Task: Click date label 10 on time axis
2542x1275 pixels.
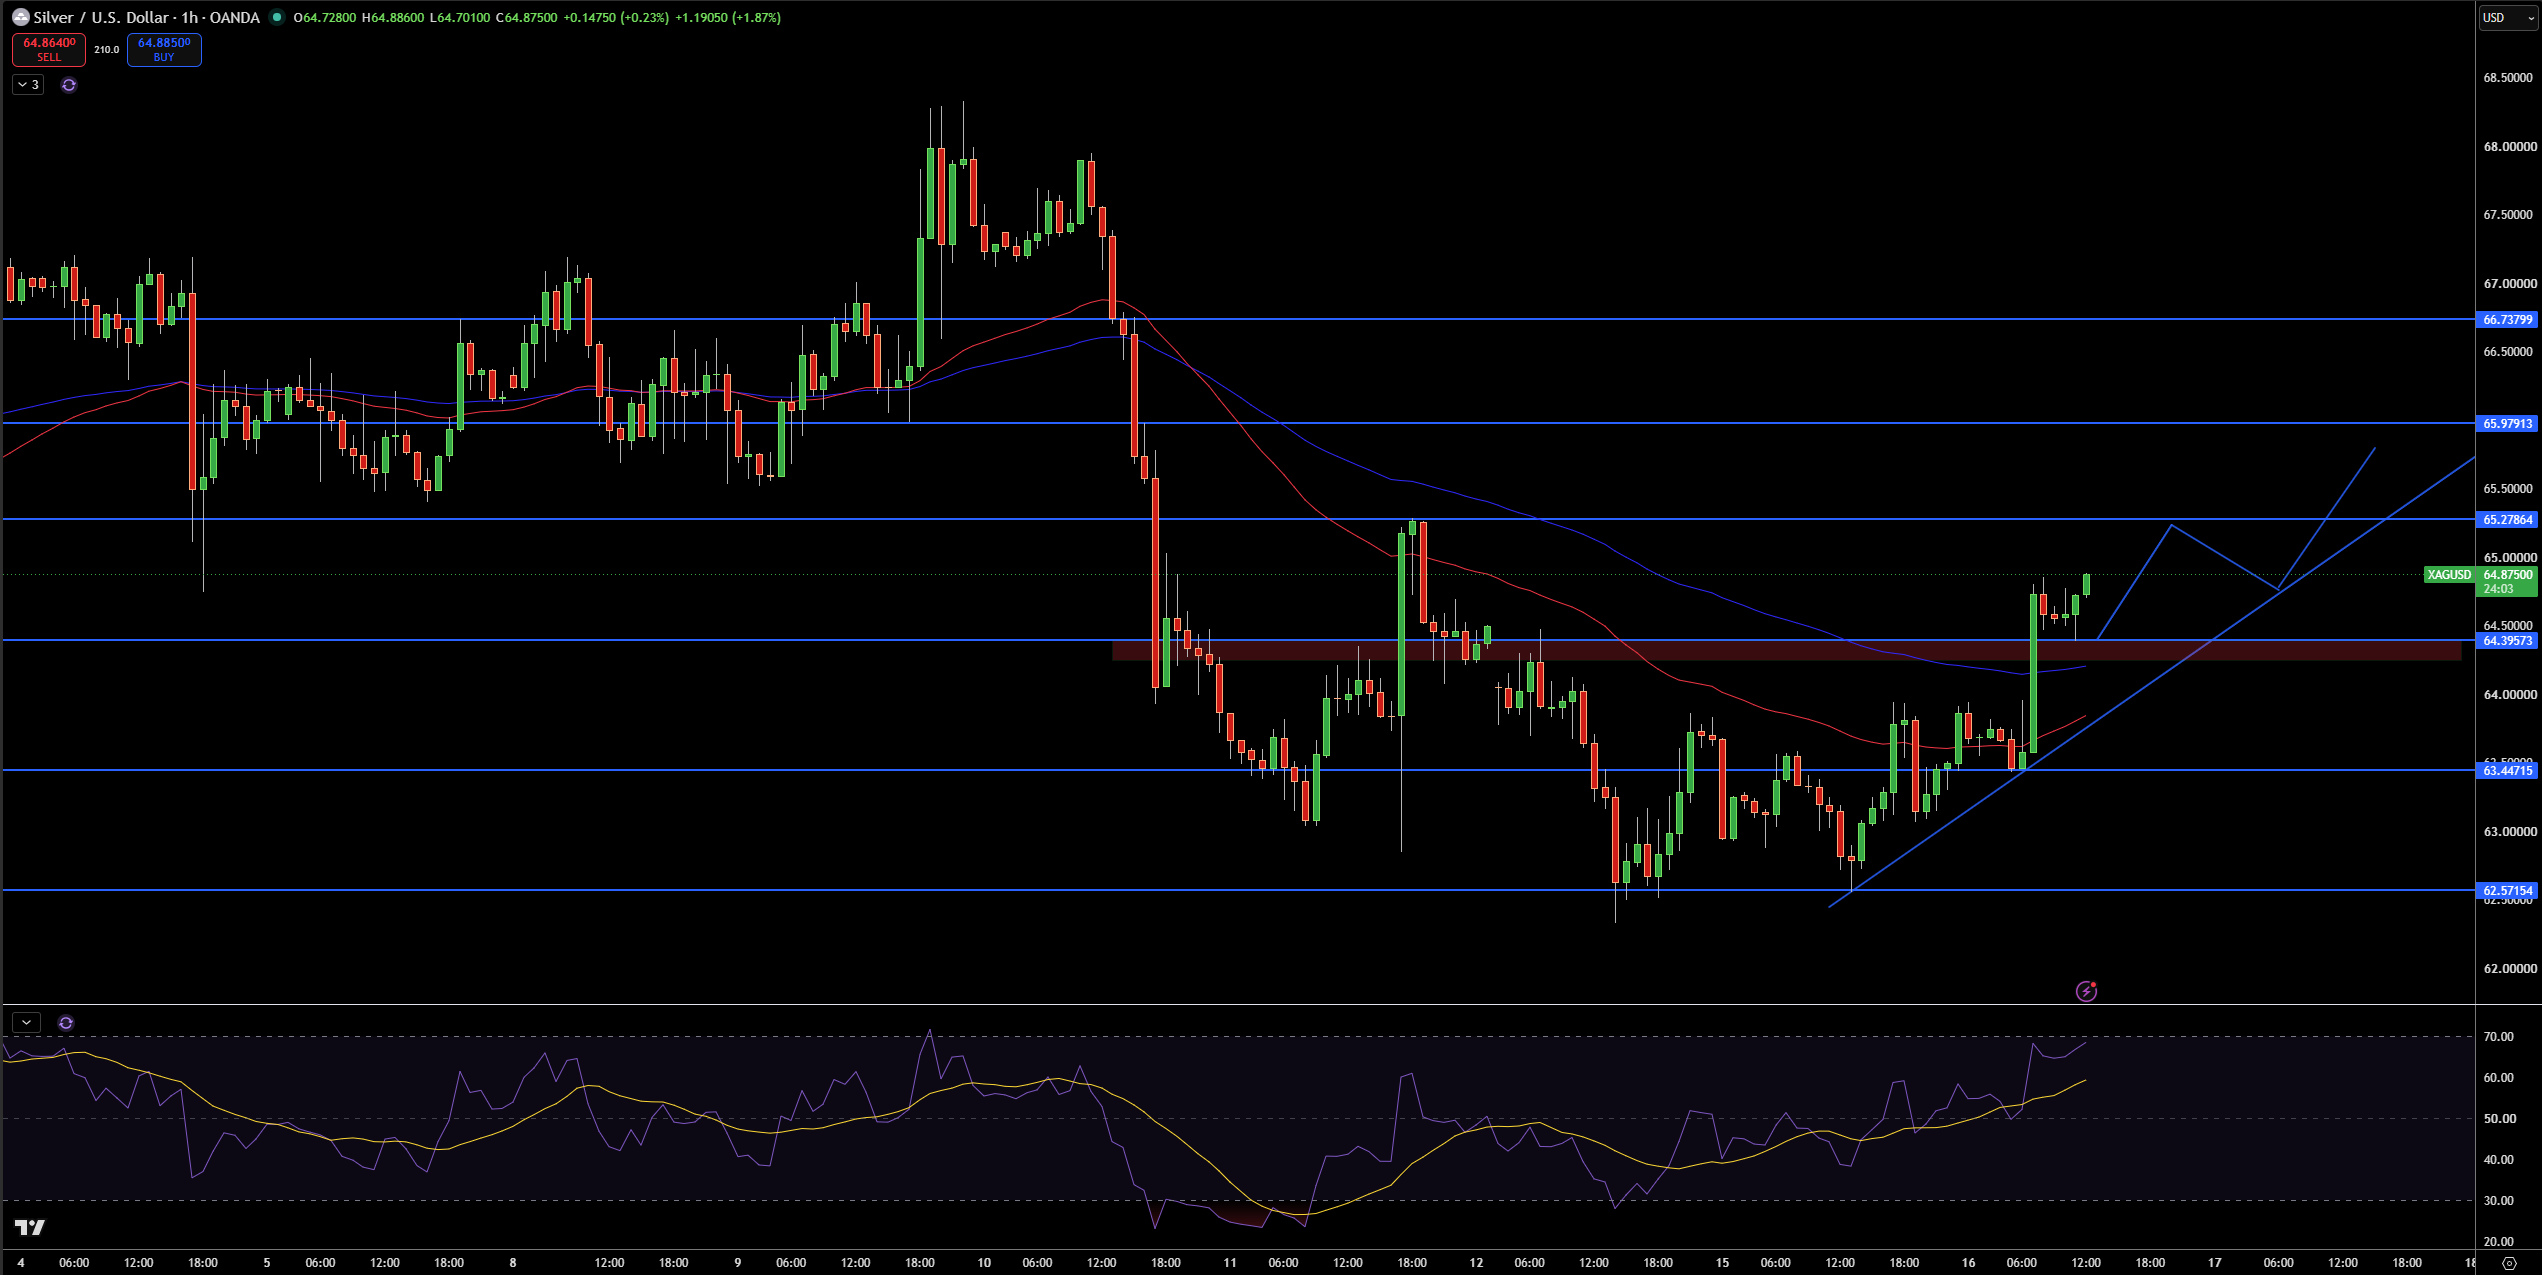Action: (x=984, y=1263)
